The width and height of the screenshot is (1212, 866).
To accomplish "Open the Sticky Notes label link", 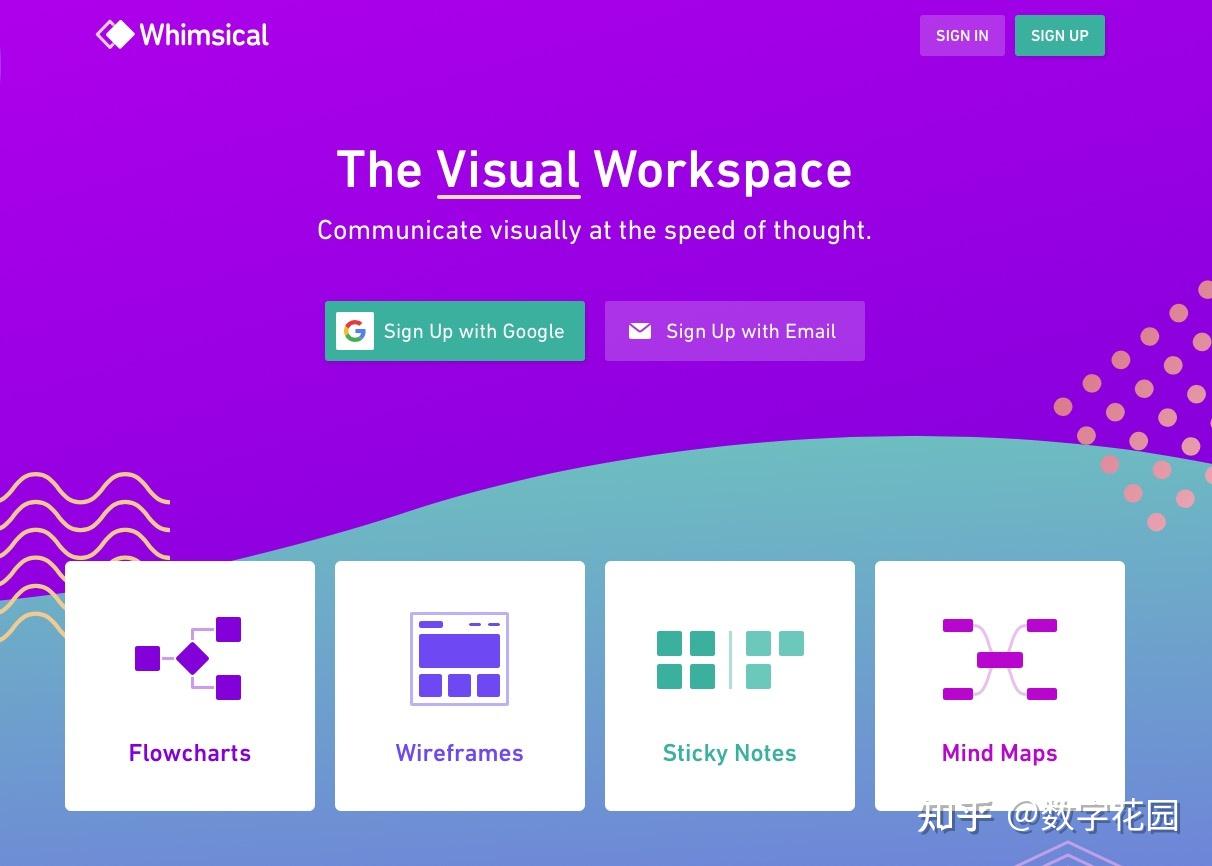I will point(730,753).
